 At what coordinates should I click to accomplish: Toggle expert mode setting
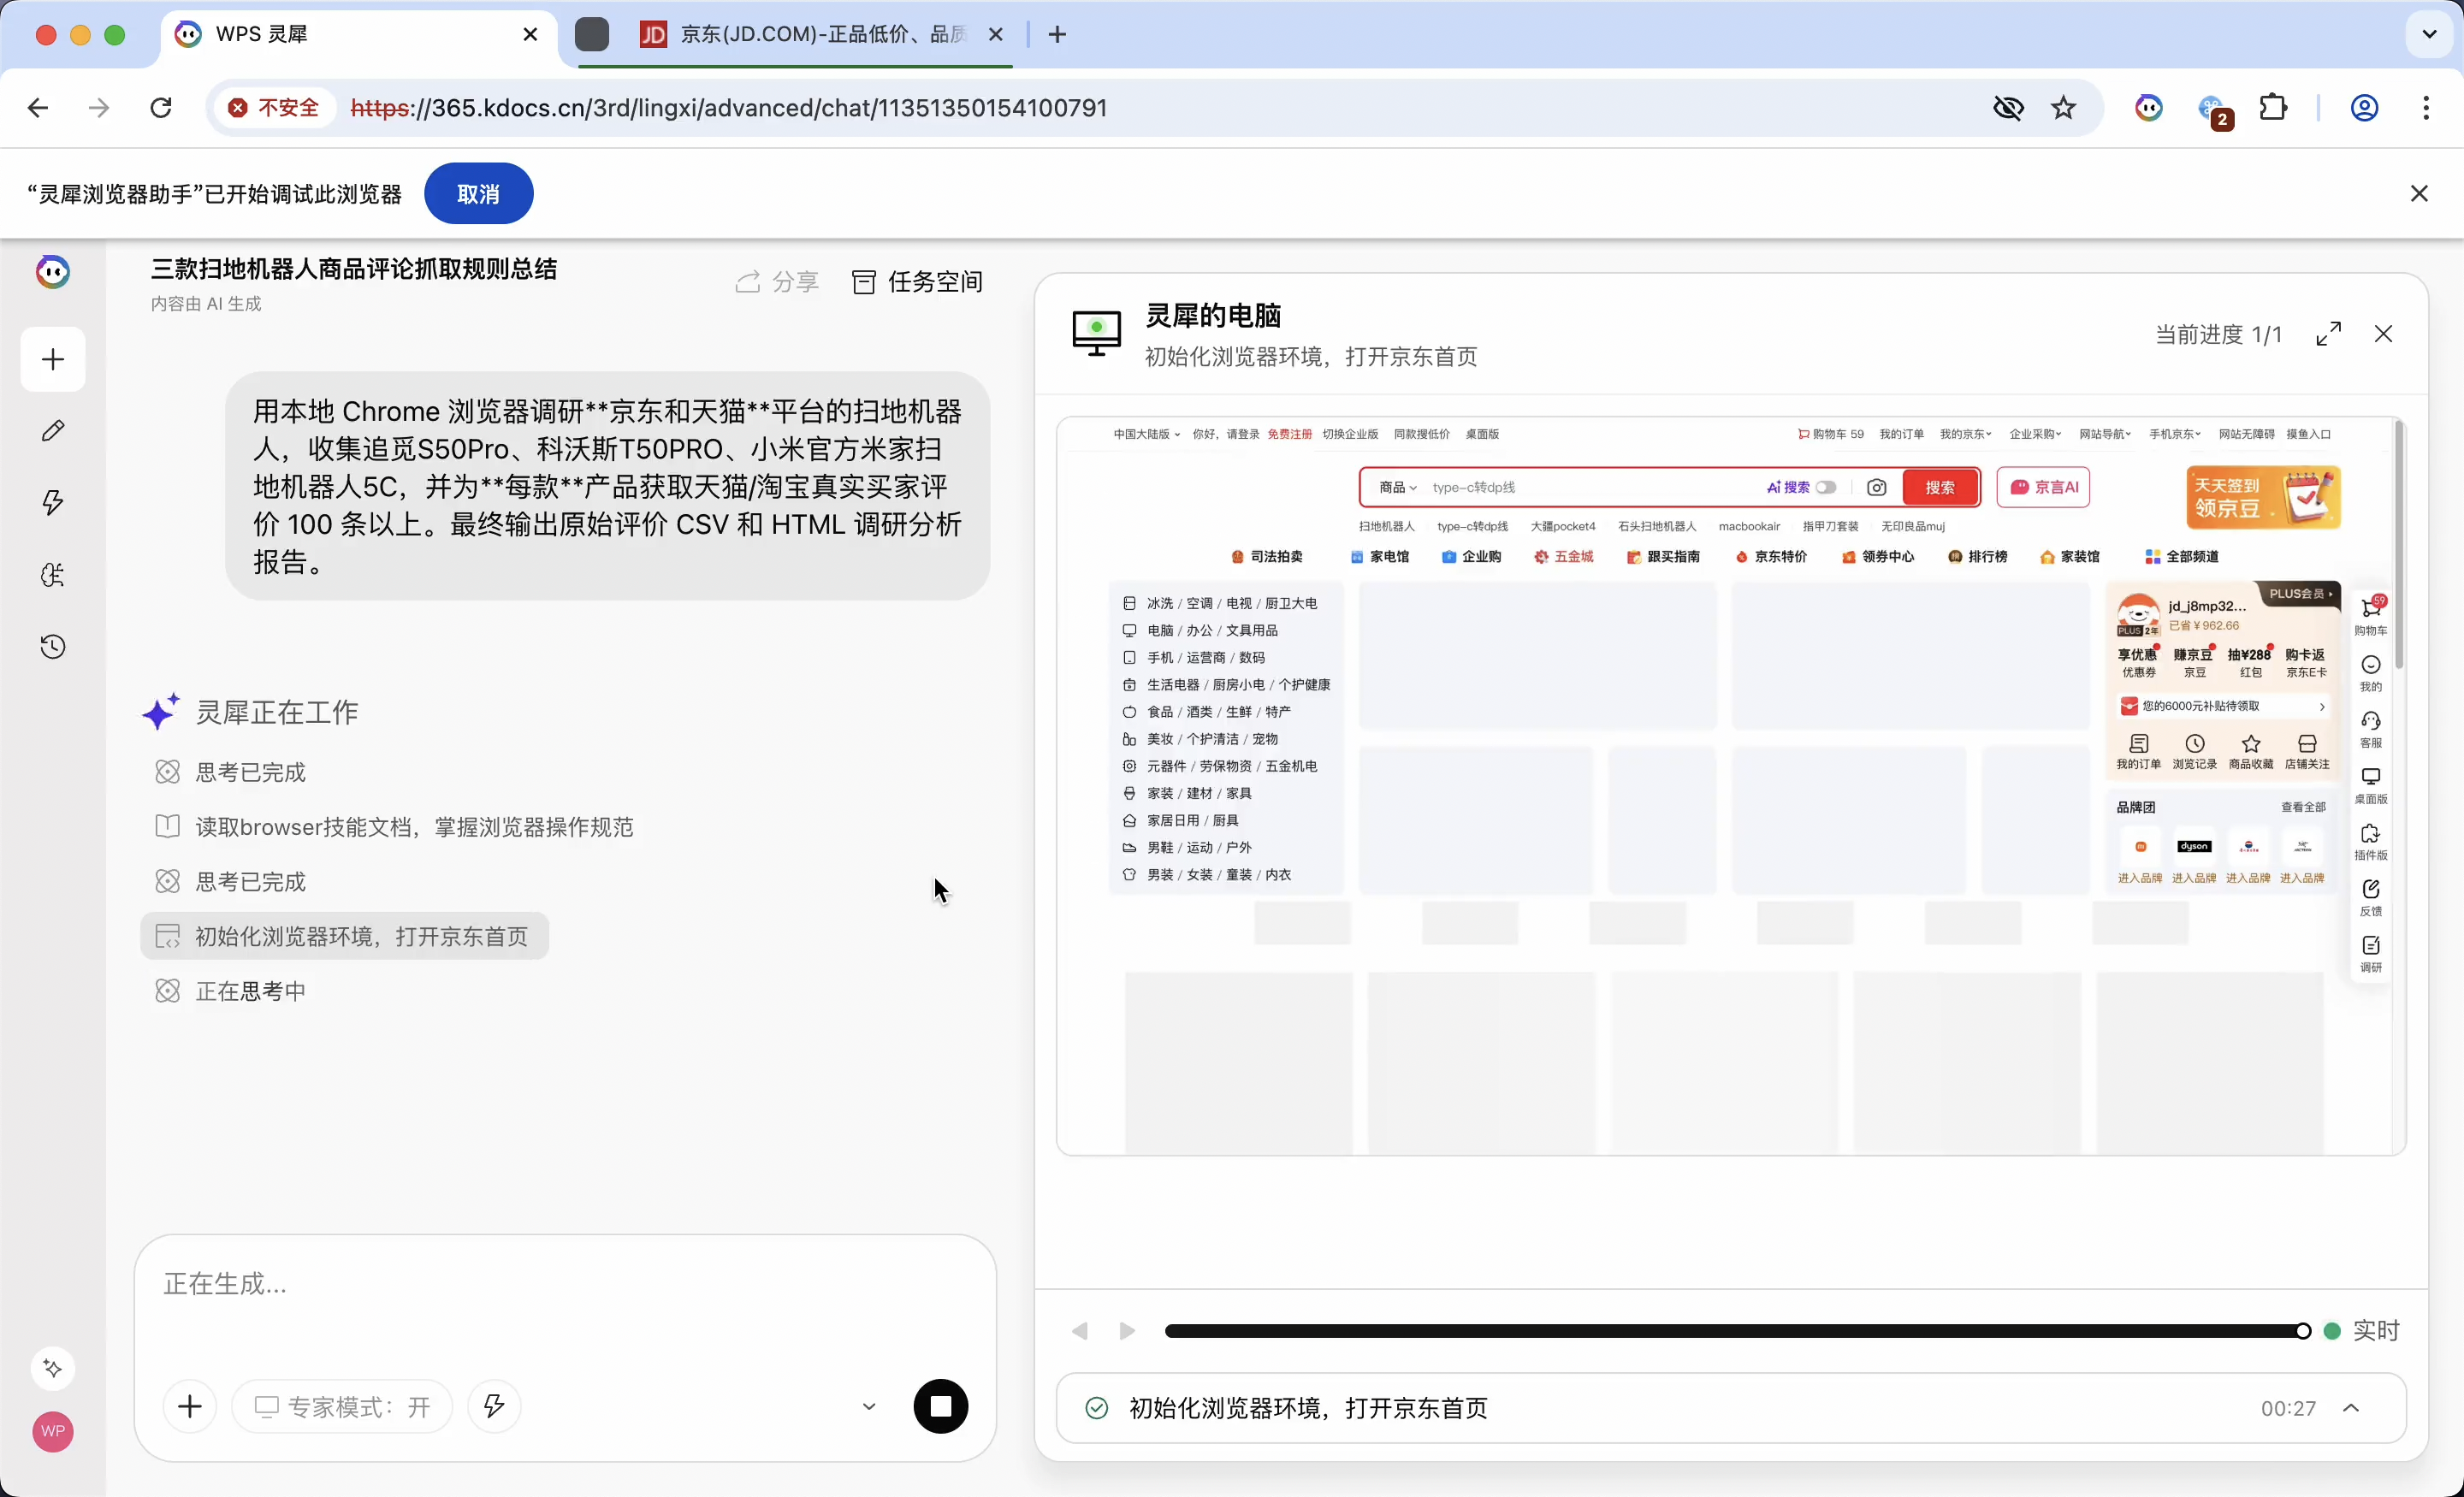342,1406
